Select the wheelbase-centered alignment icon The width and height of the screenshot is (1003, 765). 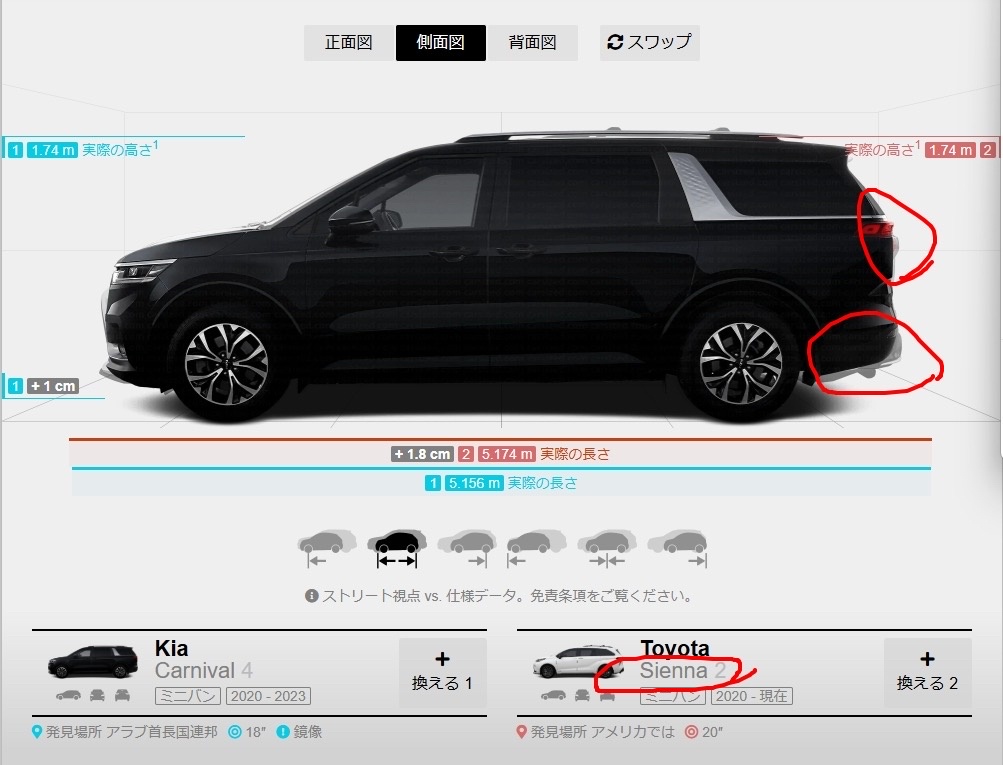[x=397, y=548]
